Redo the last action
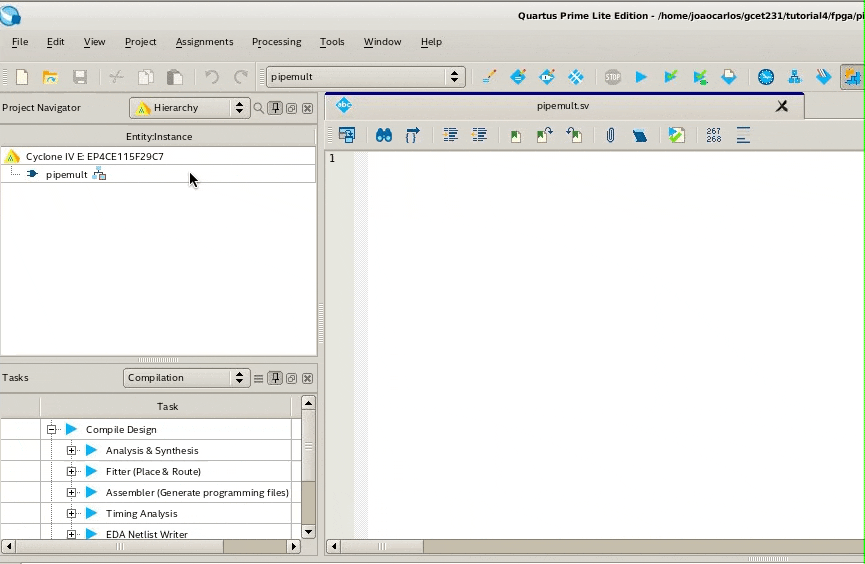Image resolution: width=865 pixels, height=564 pixels. click(241, 77)
